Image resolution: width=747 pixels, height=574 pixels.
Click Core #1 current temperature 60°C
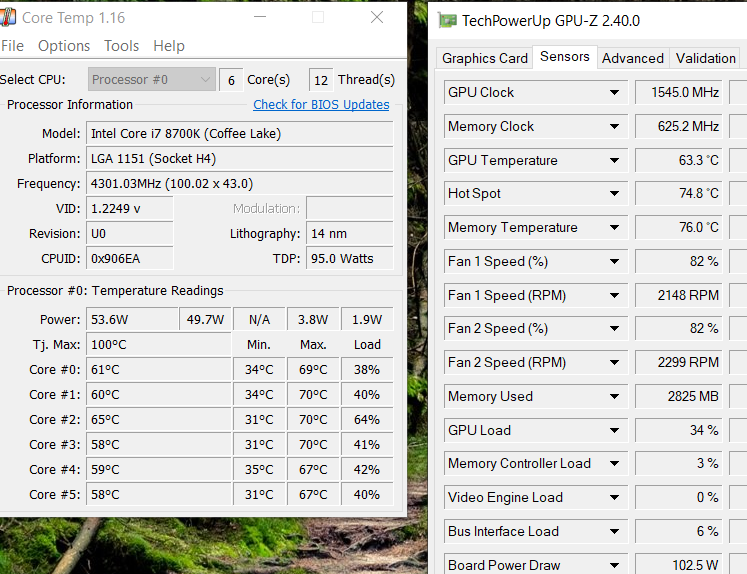tap(159, 394)
